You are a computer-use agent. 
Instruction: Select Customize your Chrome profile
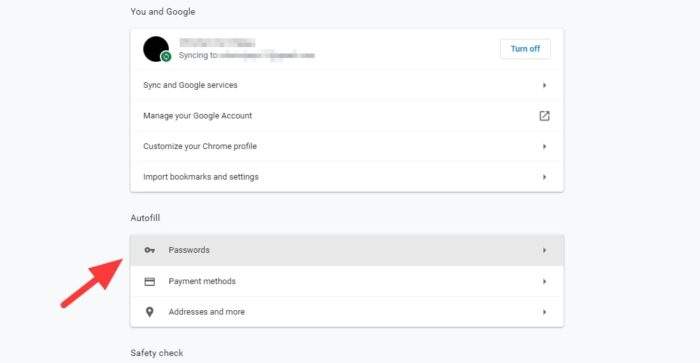coord(347,146)
